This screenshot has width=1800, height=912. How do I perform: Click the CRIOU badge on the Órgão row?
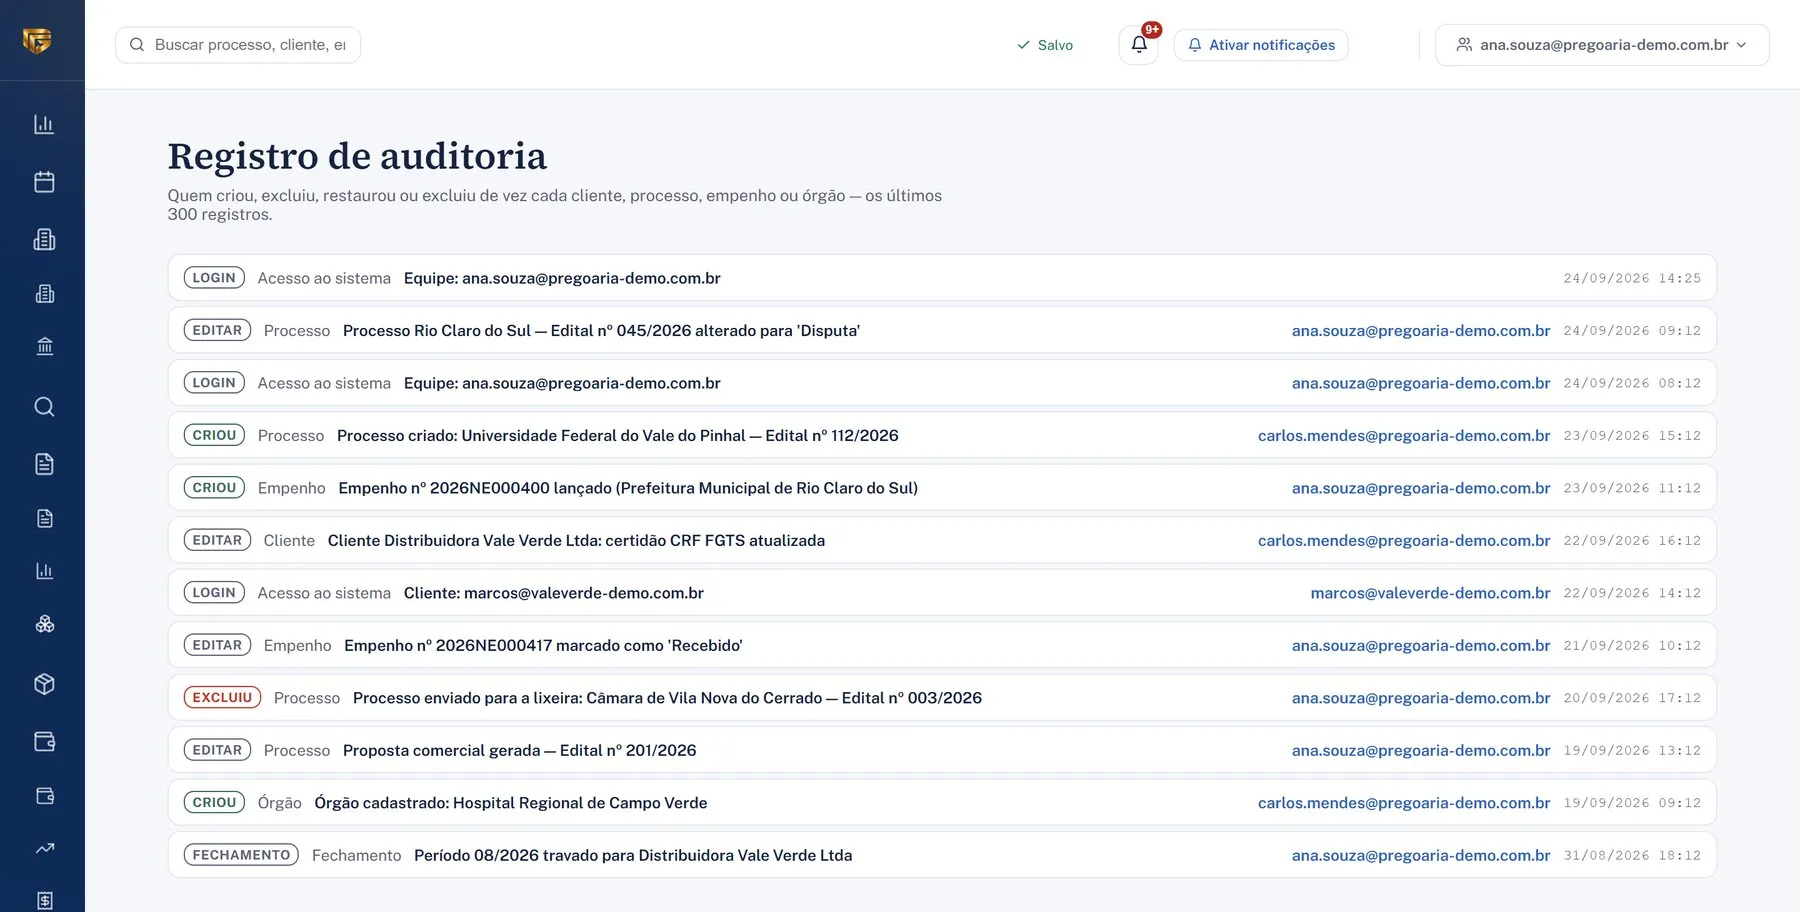(x=214, y=802)
